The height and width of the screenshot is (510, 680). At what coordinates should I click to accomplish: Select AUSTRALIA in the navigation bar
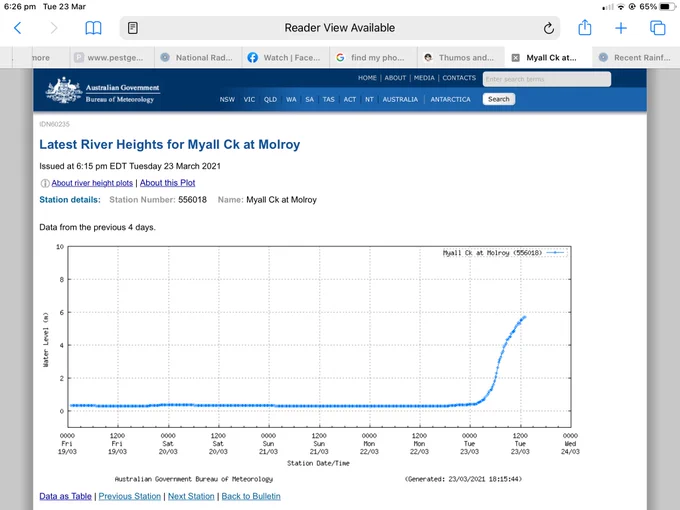coord(400,99)
